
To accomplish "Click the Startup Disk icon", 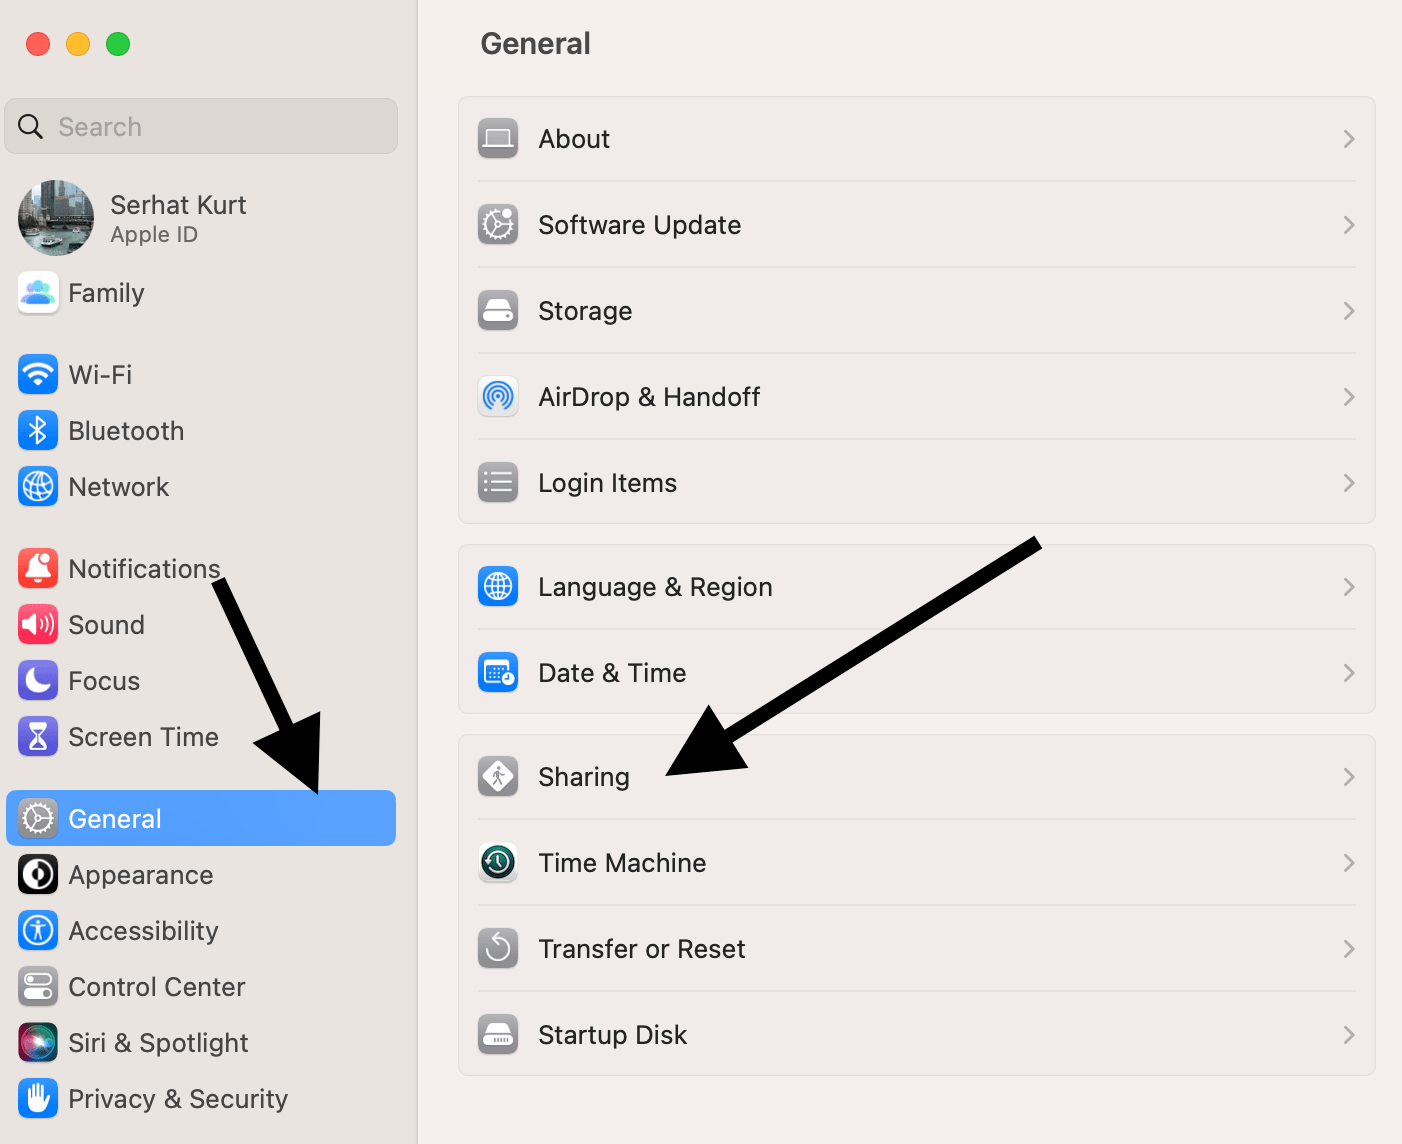I will click(498, 1035).
